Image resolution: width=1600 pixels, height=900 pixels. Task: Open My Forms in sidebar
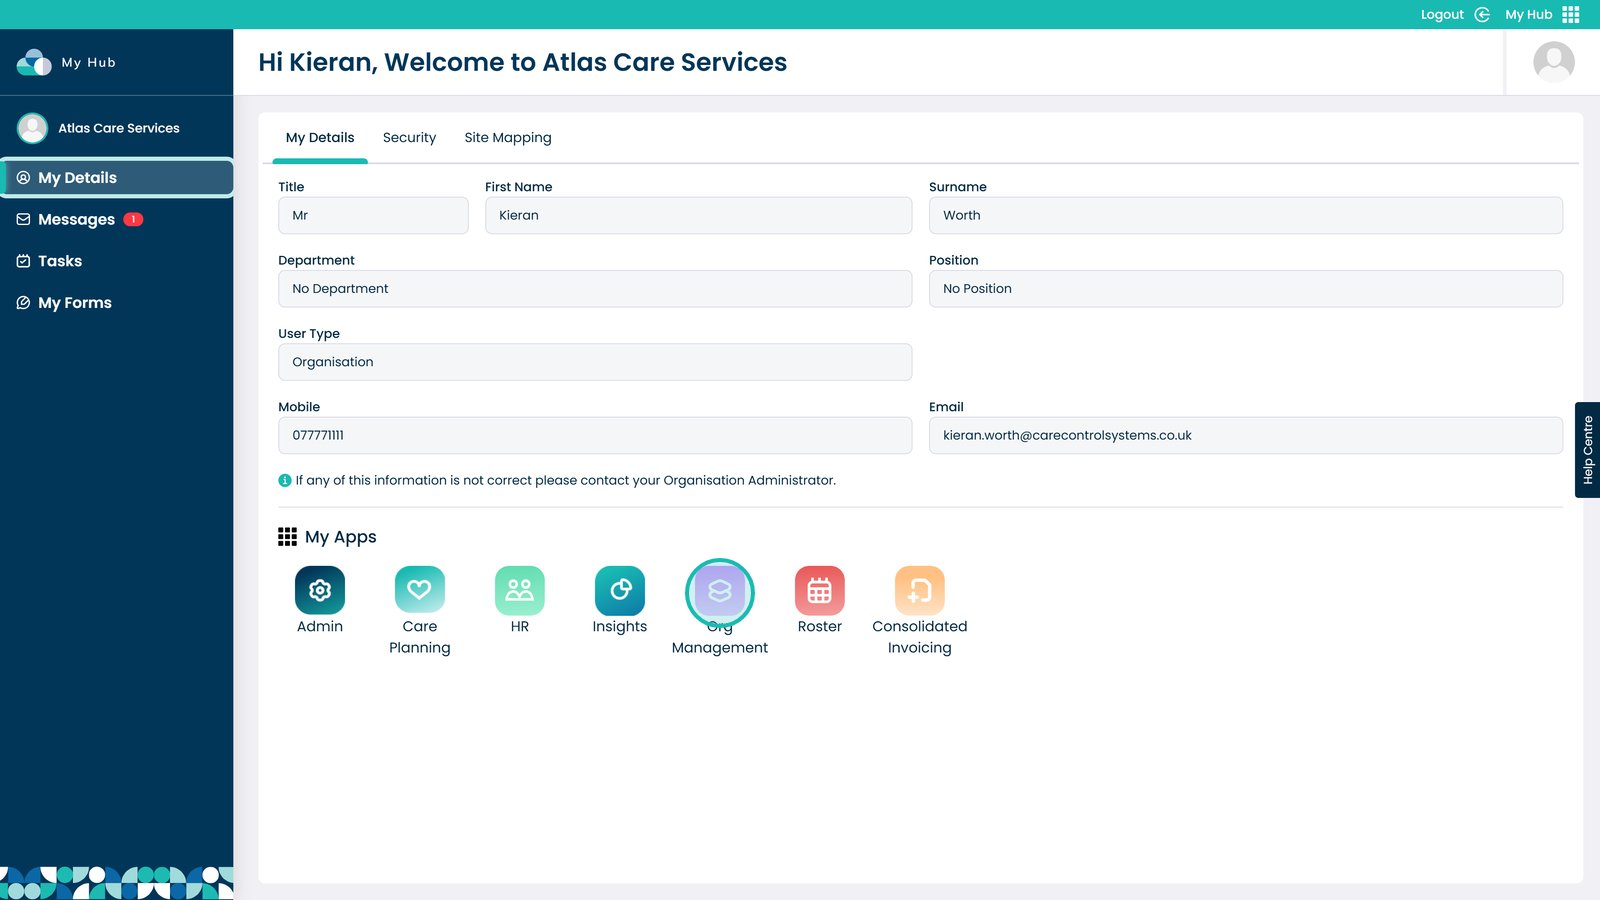click(75, 303)
